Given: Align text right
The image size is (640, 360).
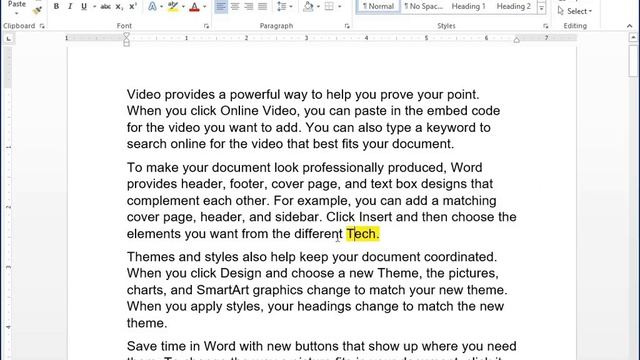Looking at the screenshot, I should (249, 6).
